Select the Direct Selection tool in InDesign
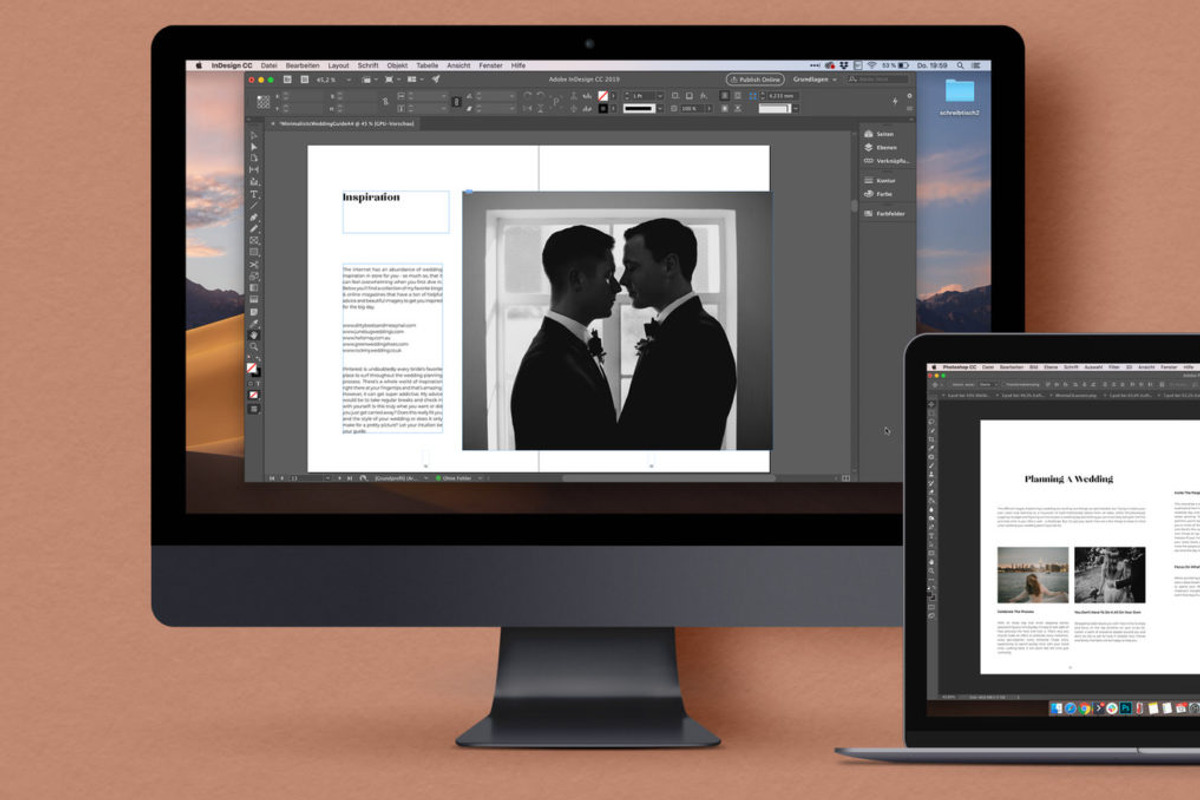Viewport: 1200px width, 800px height. click(x=254, y=147)
